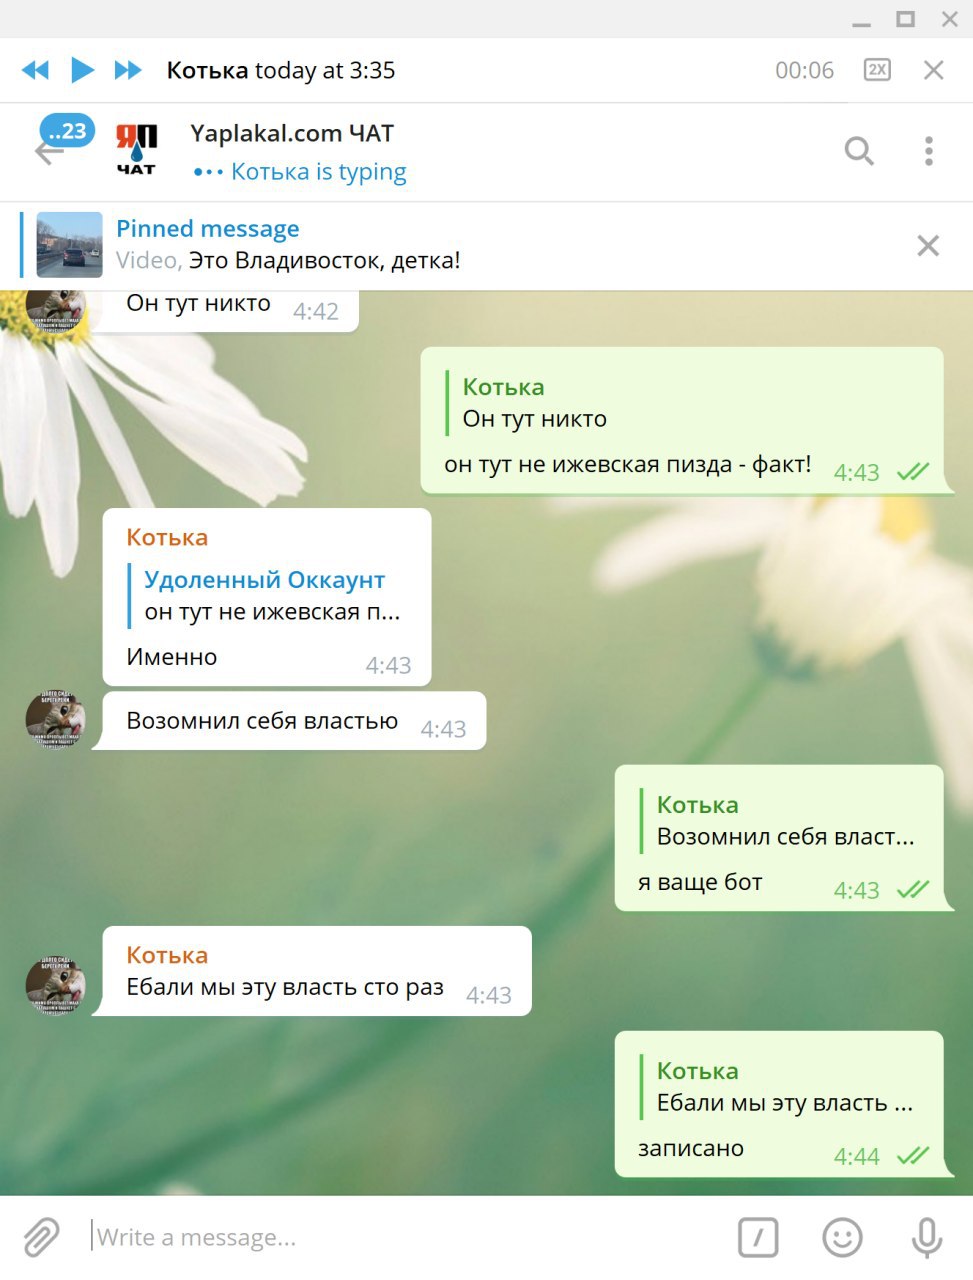Search in this chat
Viewport: 973px width, 1280px height.
(x=859, y=151)
